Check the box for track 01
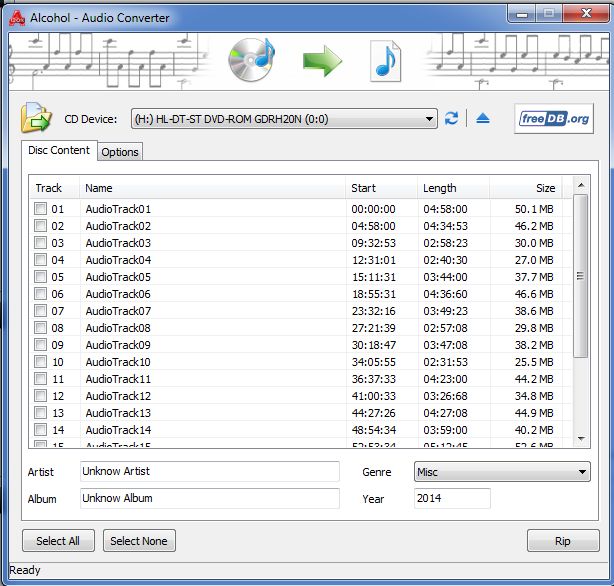The image size is (614, 586). [x=40, y=208]
